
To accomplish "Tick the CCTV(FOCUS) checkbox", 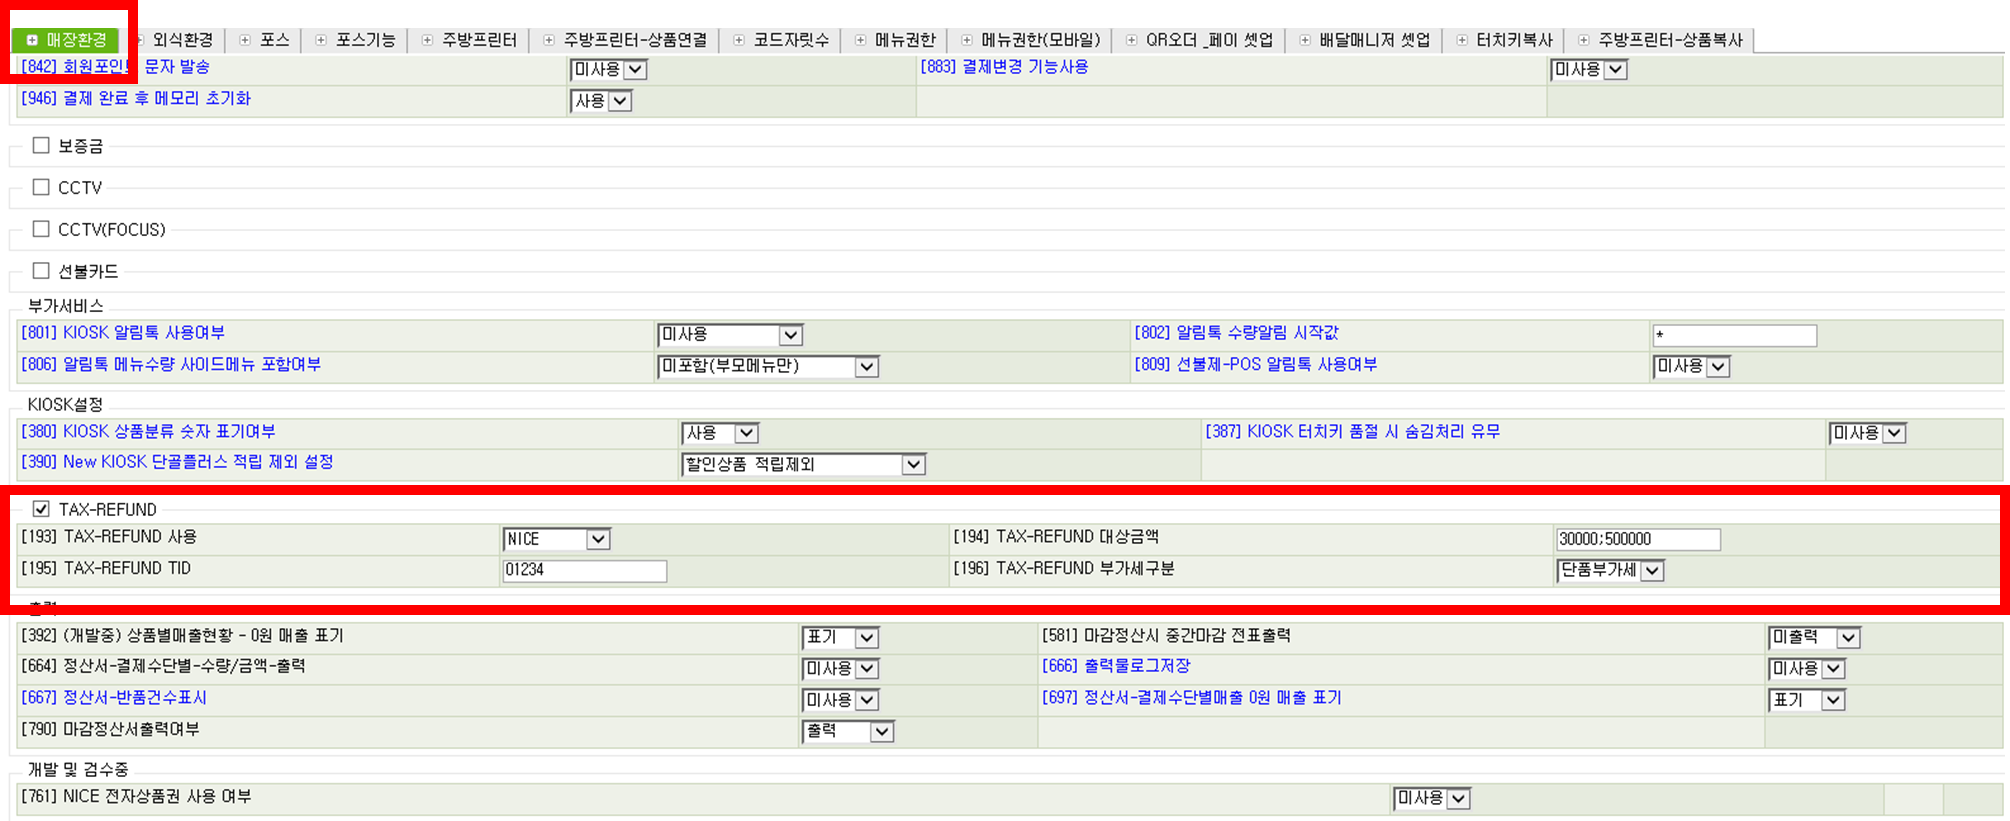I will point(41,229).
